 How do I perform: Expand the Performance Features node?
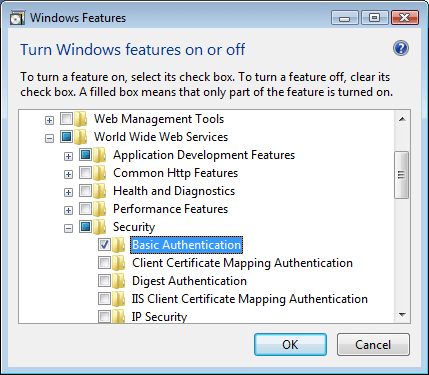pyautogui.click(x=68, y=210)
